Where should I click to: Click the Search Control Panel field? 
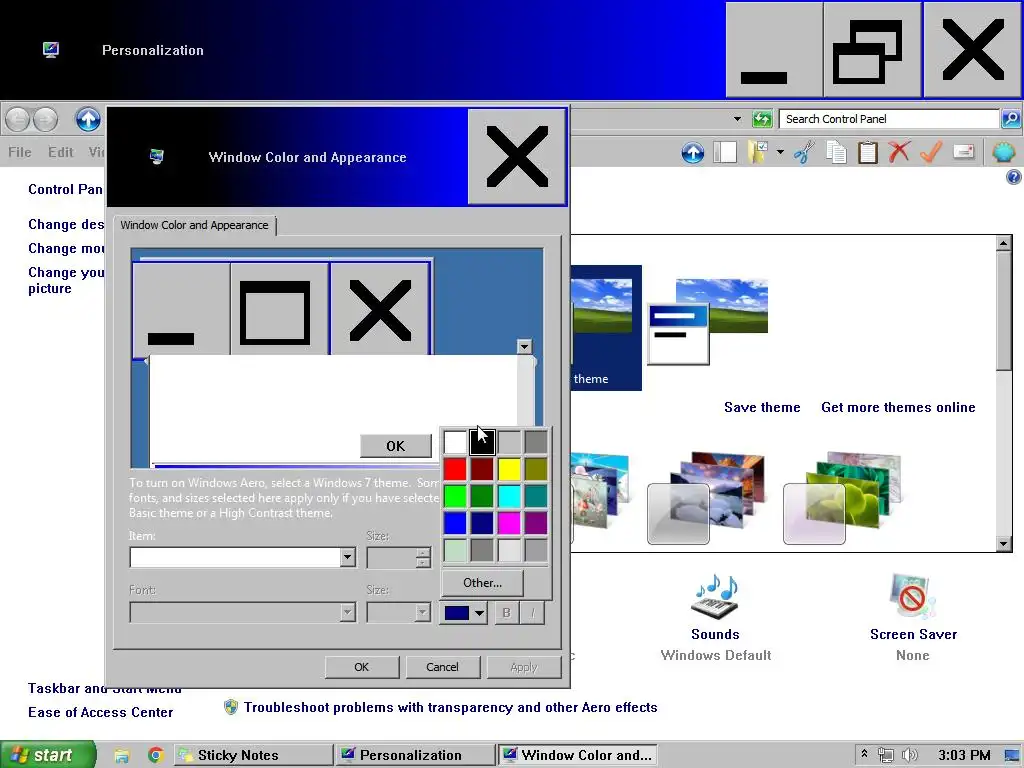point(890,119)
